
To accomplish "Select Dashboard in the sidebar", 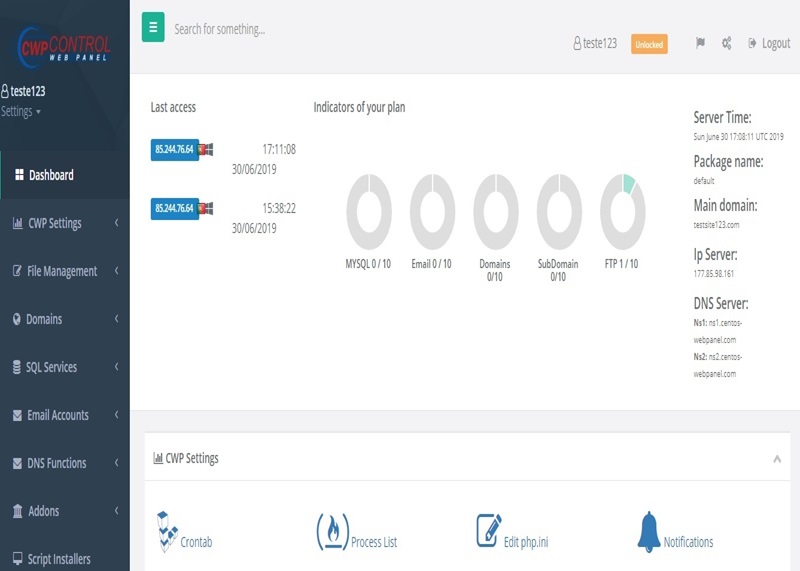I will tap(65, 175).
